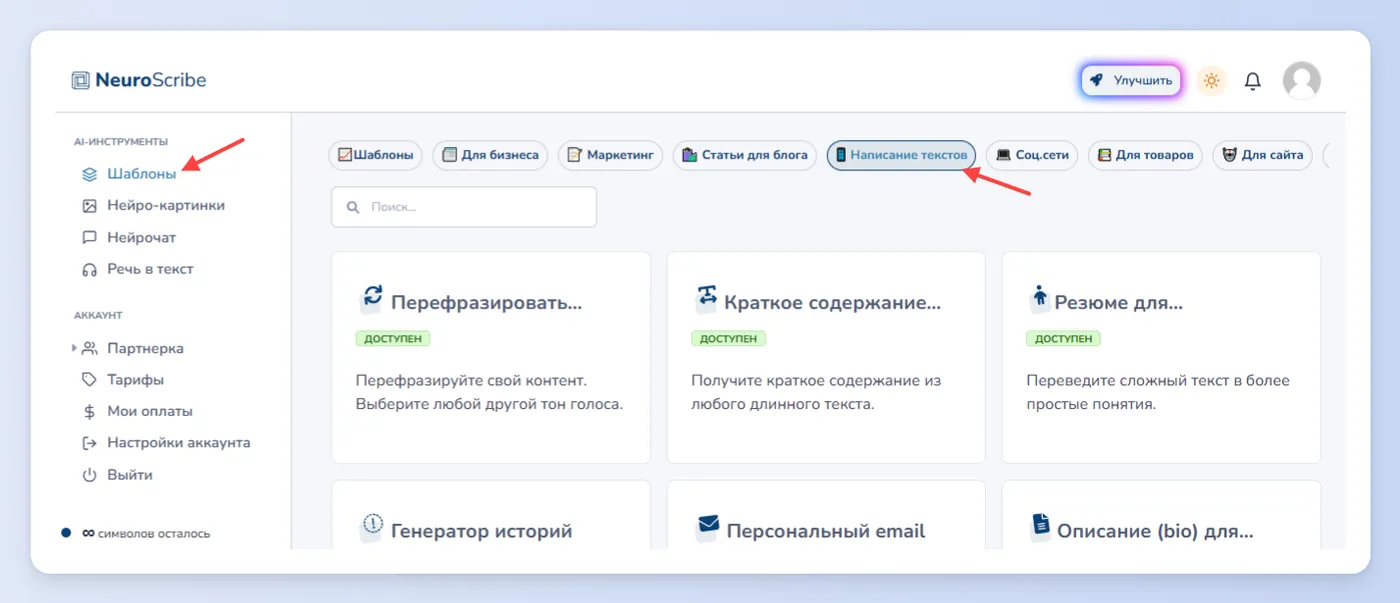Click the Партнерка people icon
Screen dimensions: 1400x603
point(90,349)
